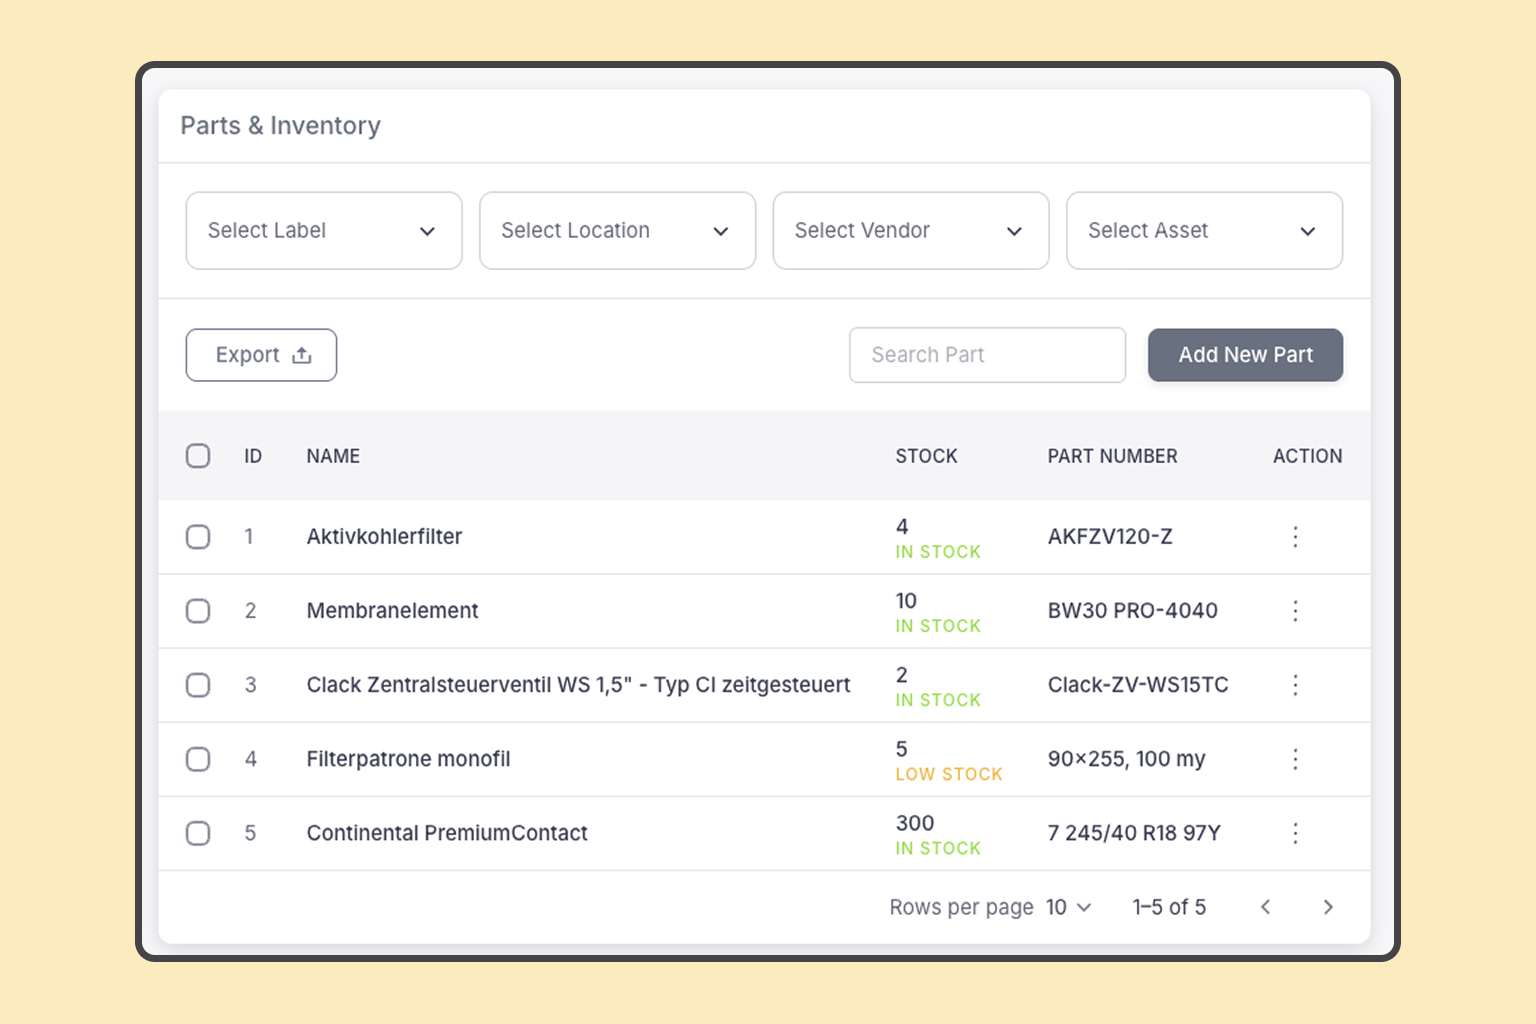Viewport: 1536px width, 1024px height.
Task: Click the LOW STOCK status label
Action: (949, 774)
